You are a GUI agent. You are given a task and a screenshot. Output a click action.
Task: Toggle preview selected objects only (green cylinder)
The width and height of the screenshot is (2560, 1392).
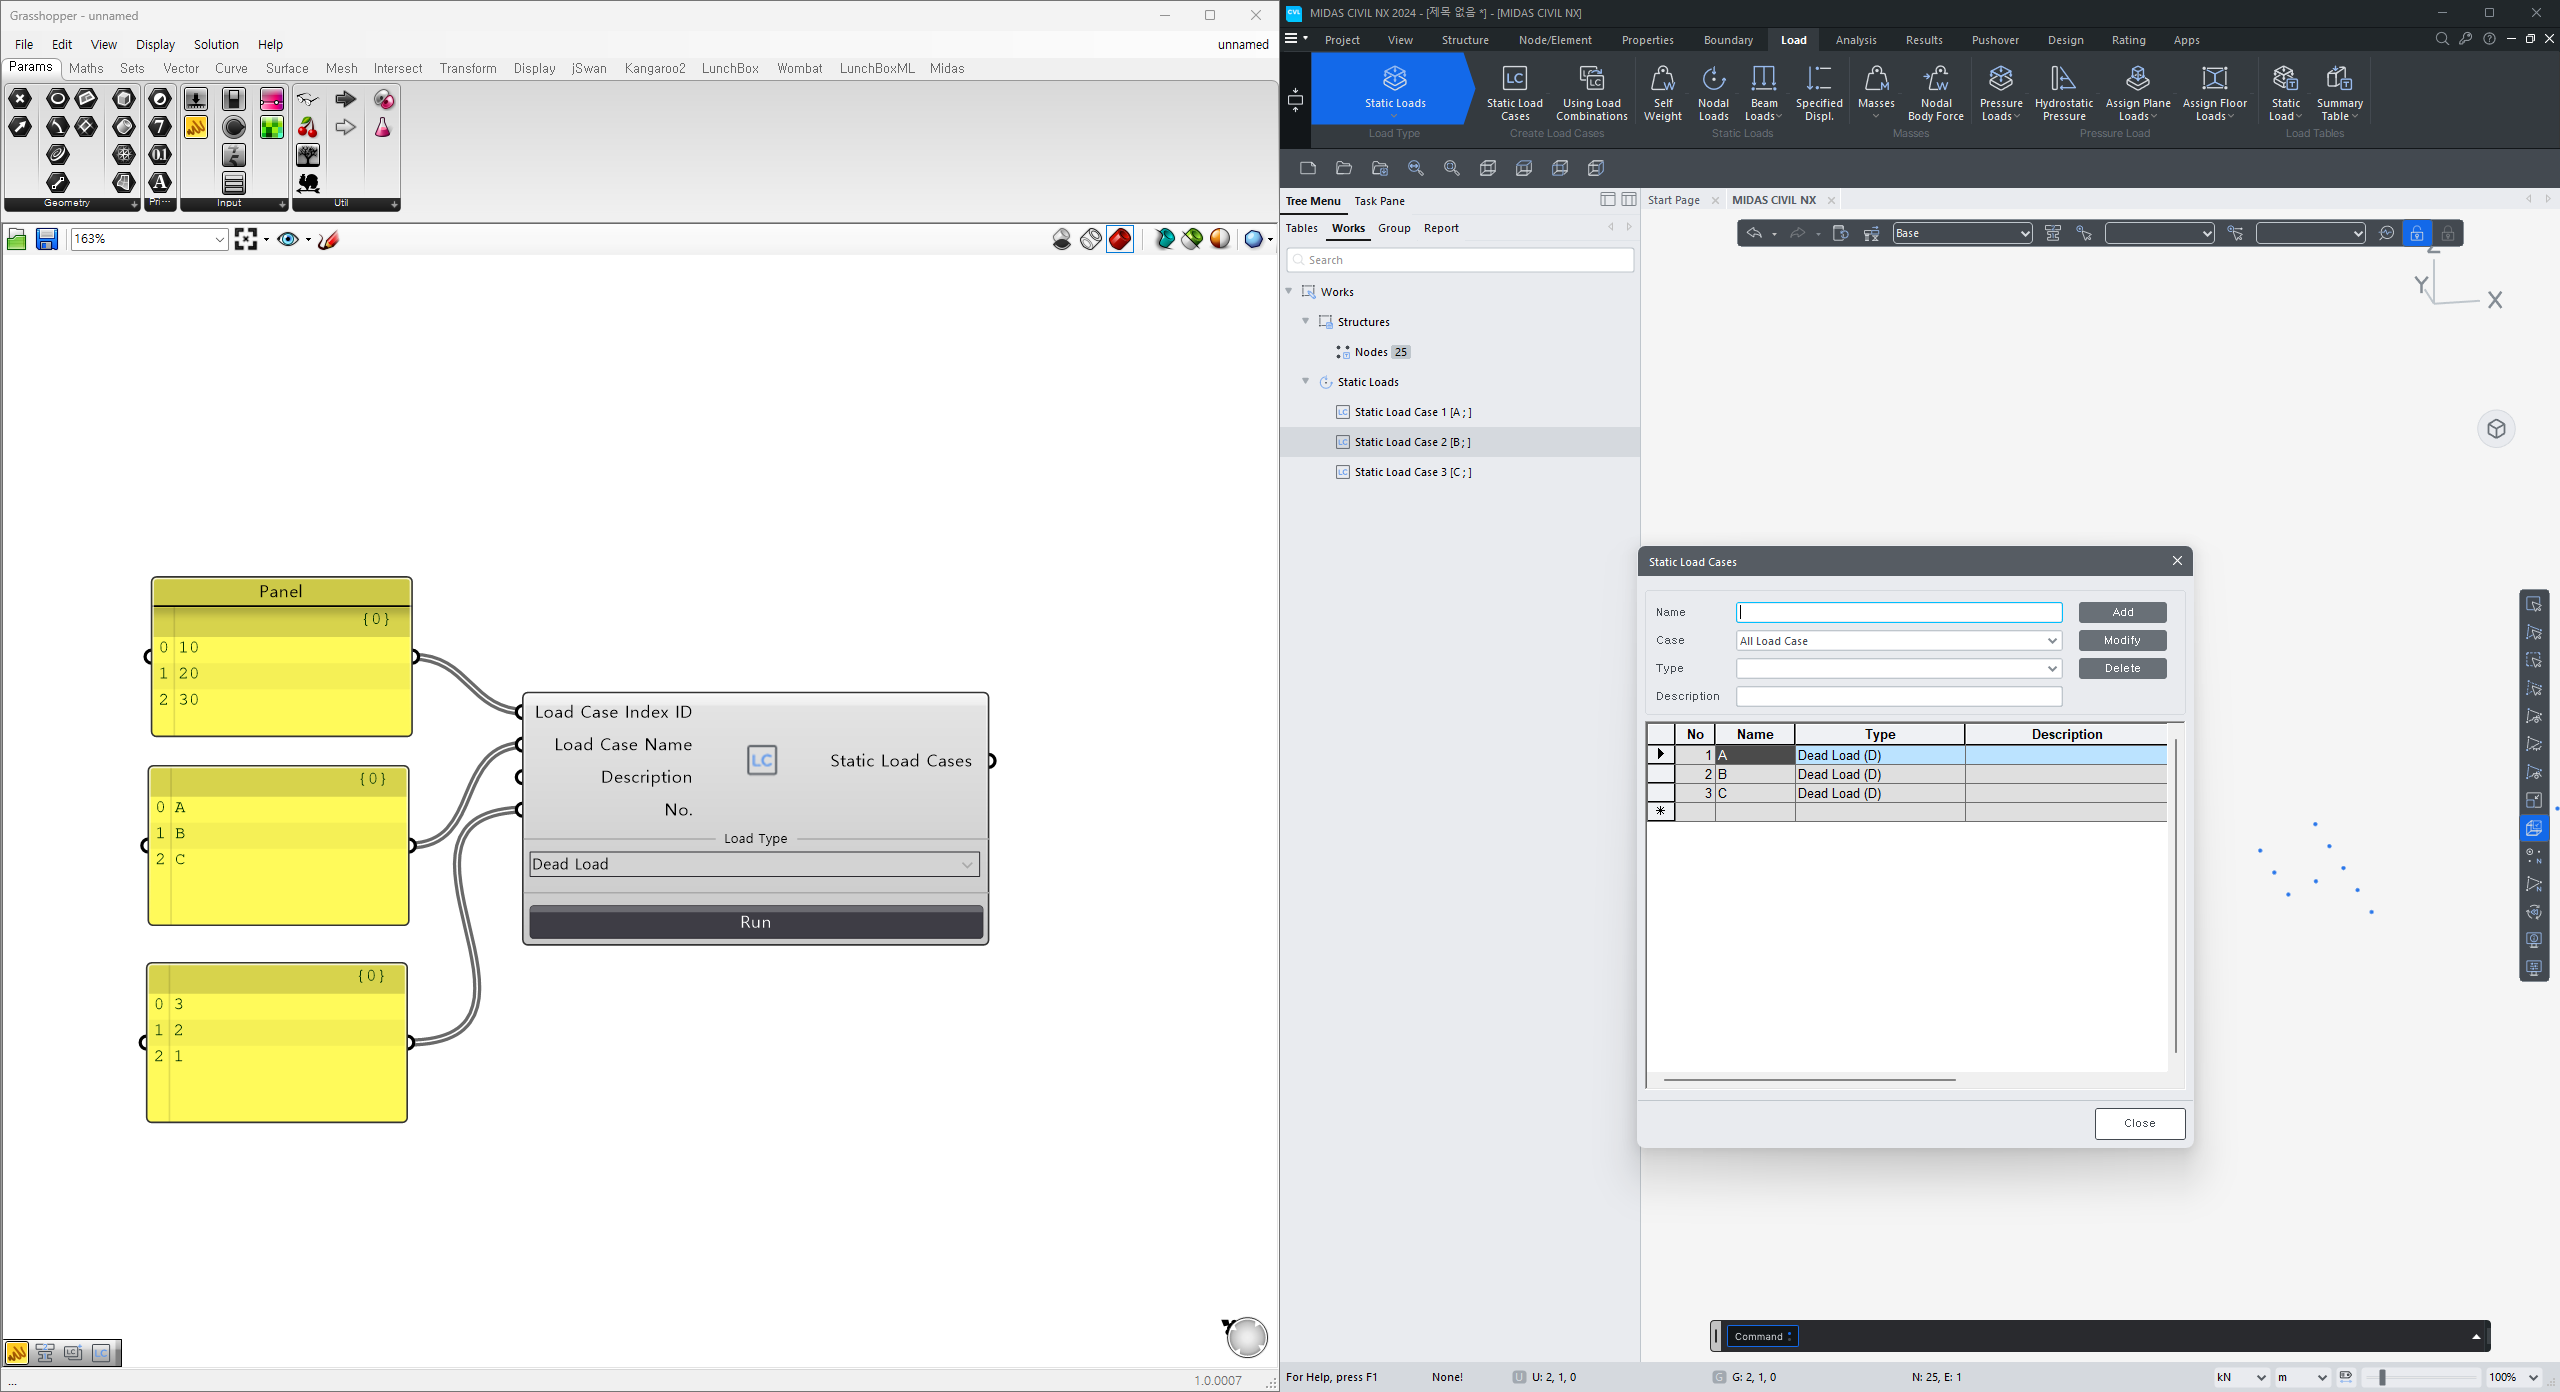coord(1192,239)
